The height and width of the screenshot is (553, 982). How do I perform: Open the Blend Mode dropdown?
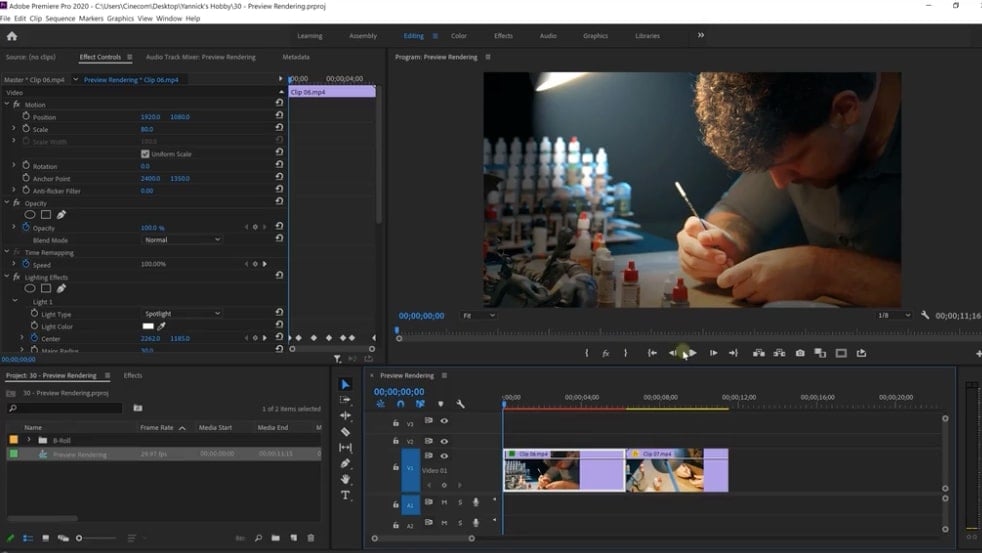182,240
